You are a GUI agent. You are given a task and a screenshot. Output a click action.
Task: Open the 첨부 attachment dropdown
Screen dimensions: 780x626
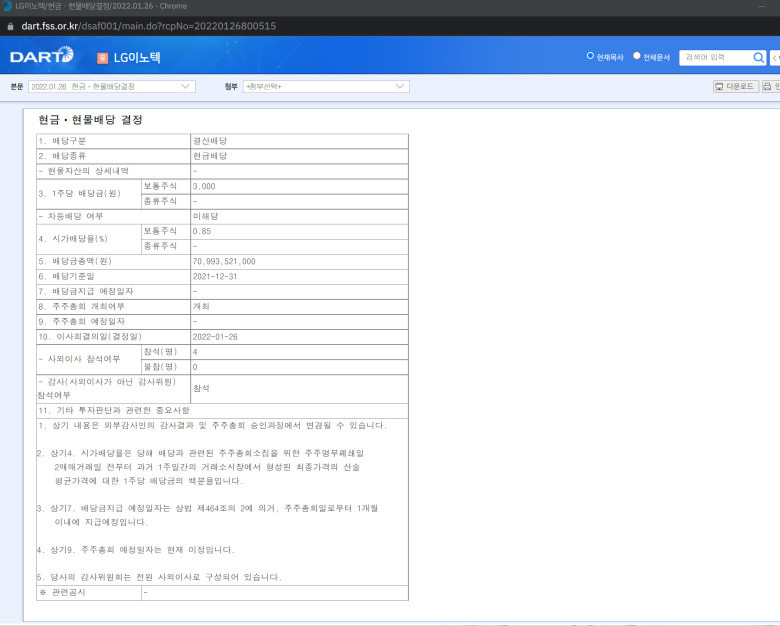click(326, 87)
